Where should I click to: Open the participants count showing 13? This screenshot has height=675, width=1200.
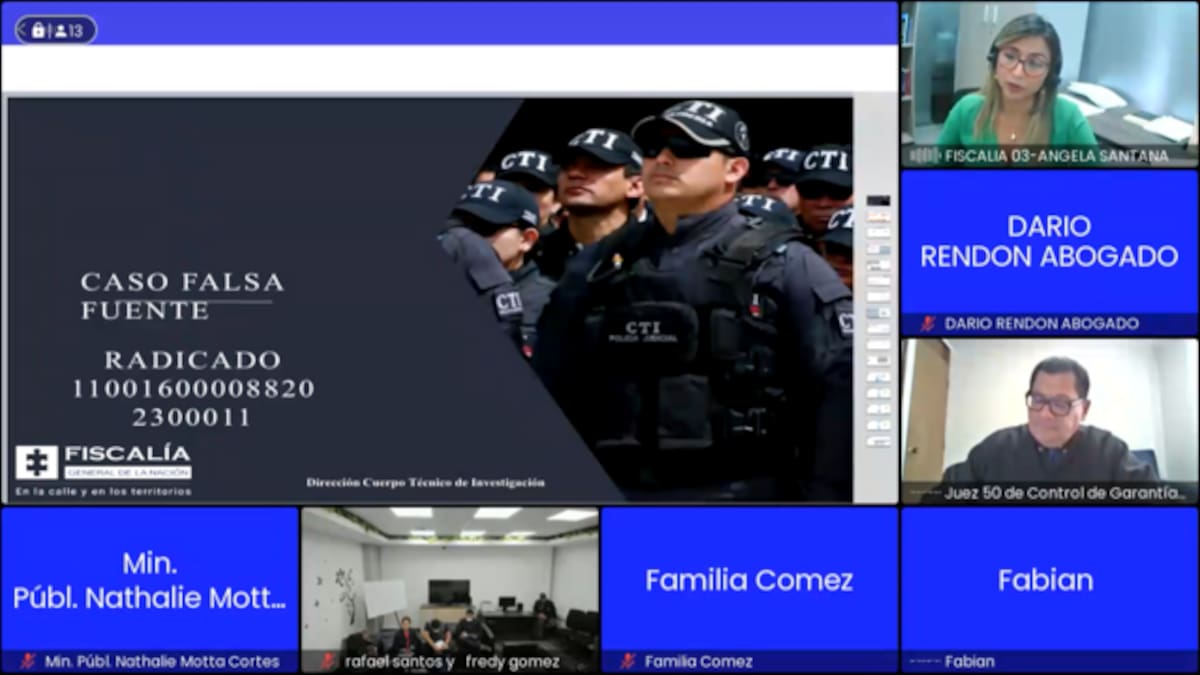[69, 30]
